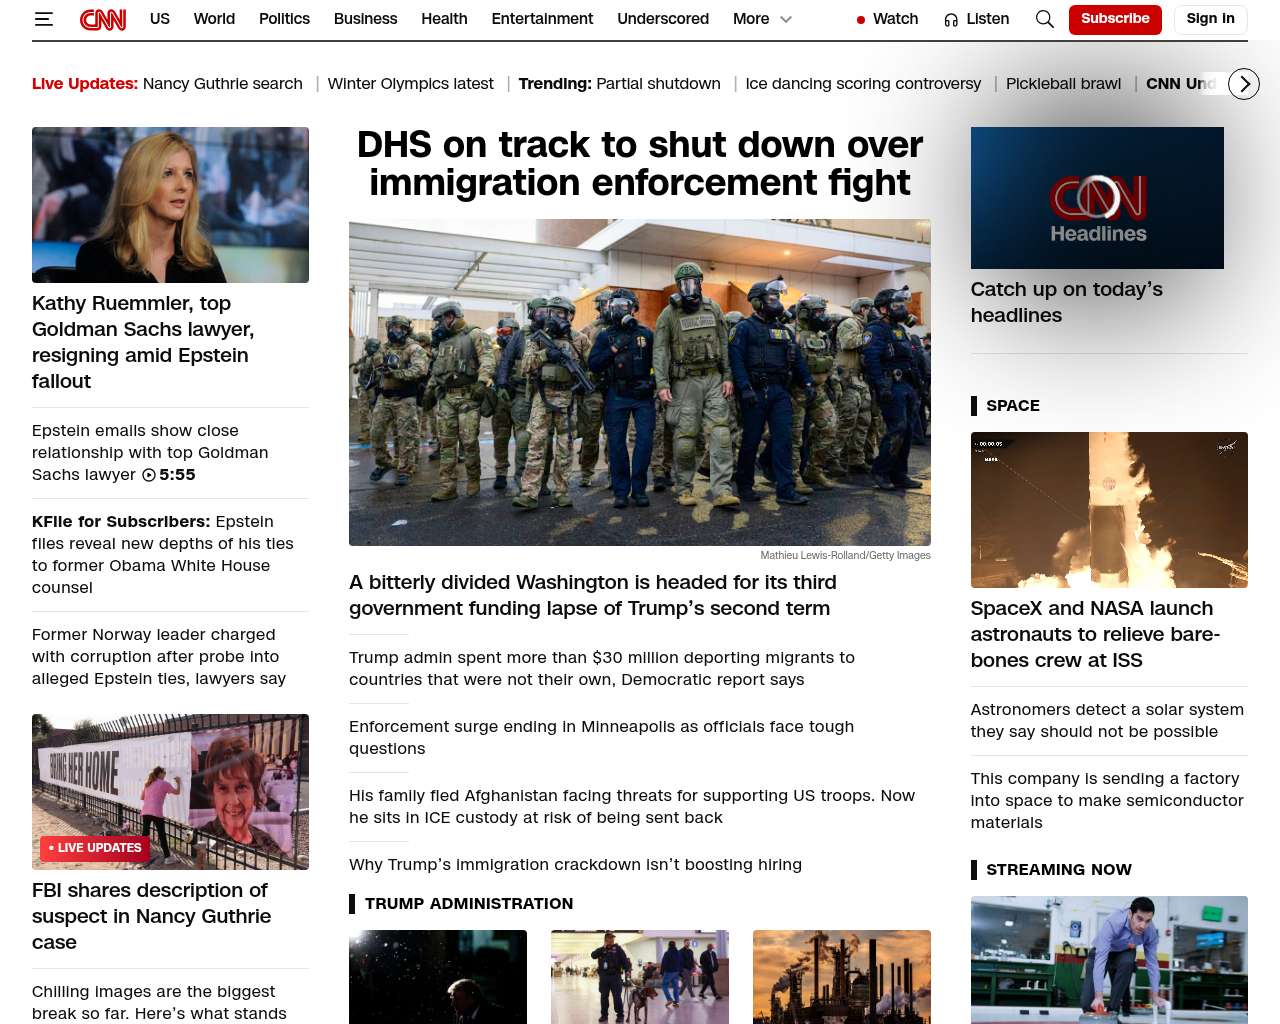This screenshot has width=1280, height=1024.
Task: Open Astronomers detect a solar system story
Action: pos(1107,721)
